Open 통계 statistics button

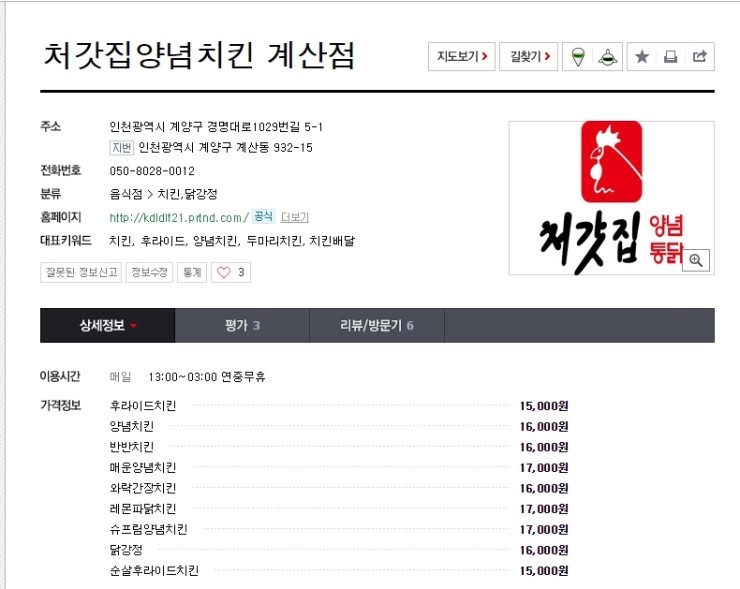[192, 272]
